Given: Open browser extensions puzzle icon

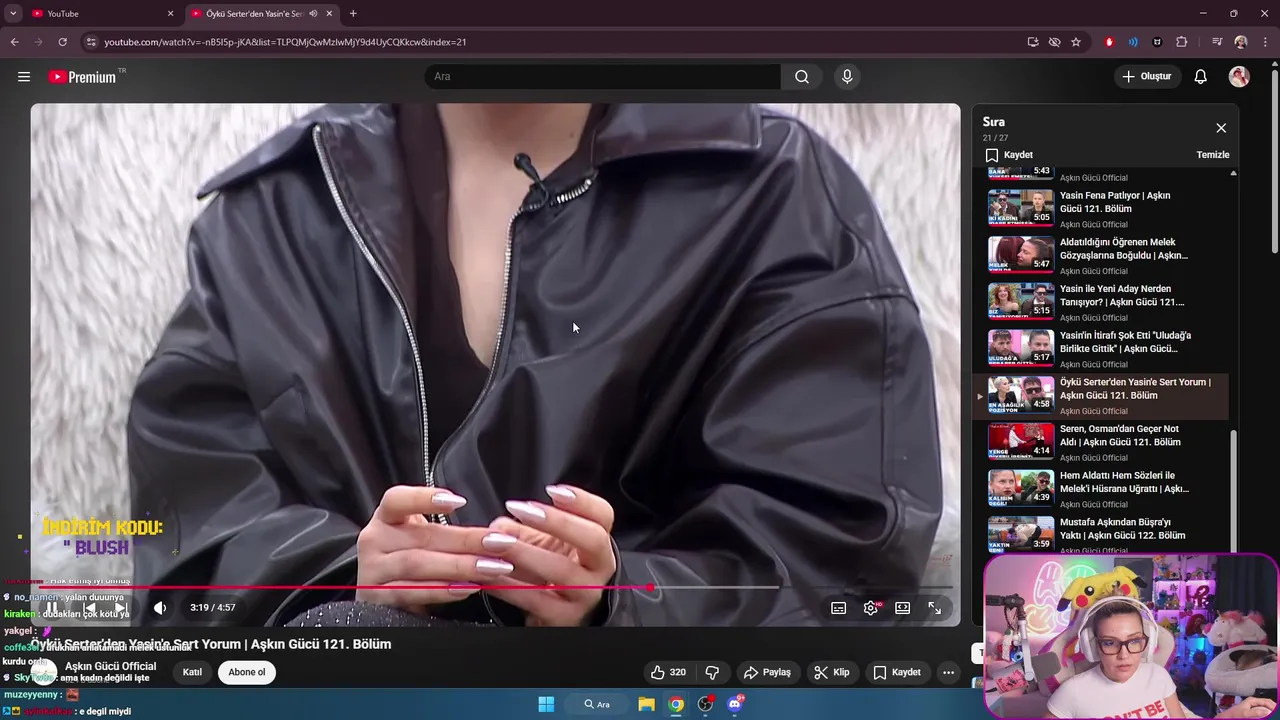Looking at the screenshot, I should 1182,42.
